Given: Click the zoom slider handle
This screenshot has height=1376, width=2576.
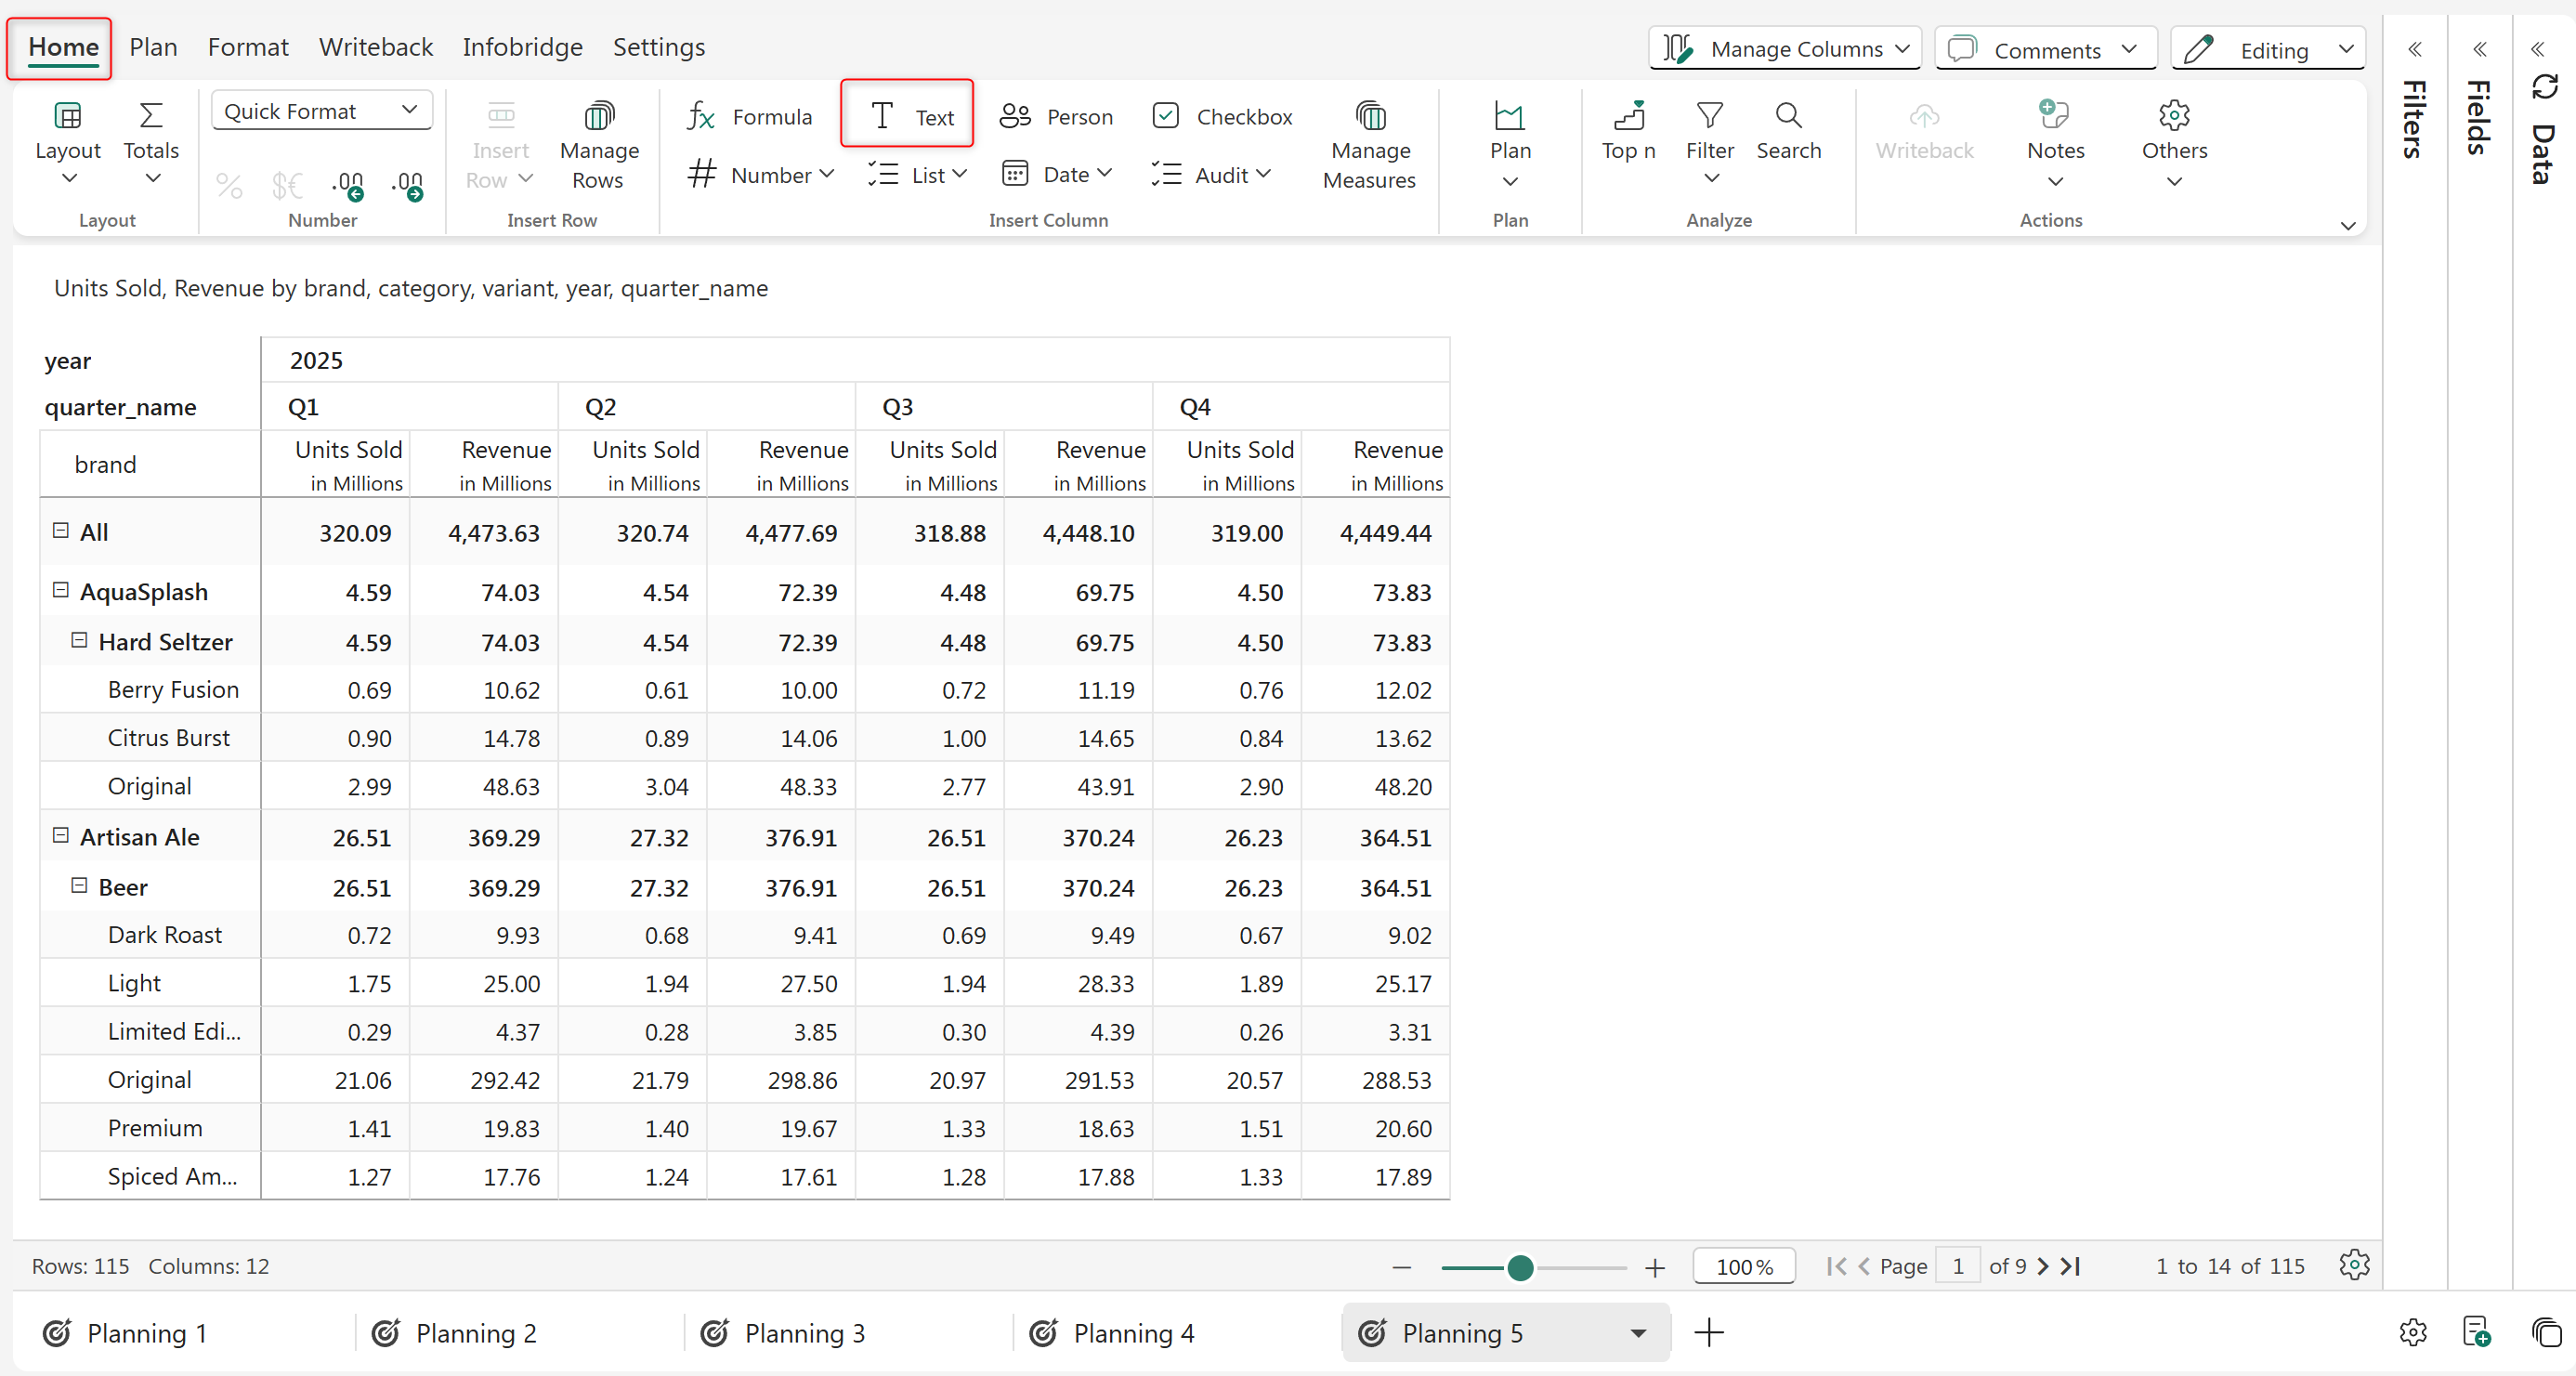Looking at the screenshot, I should click(x=1520, y=1267).
